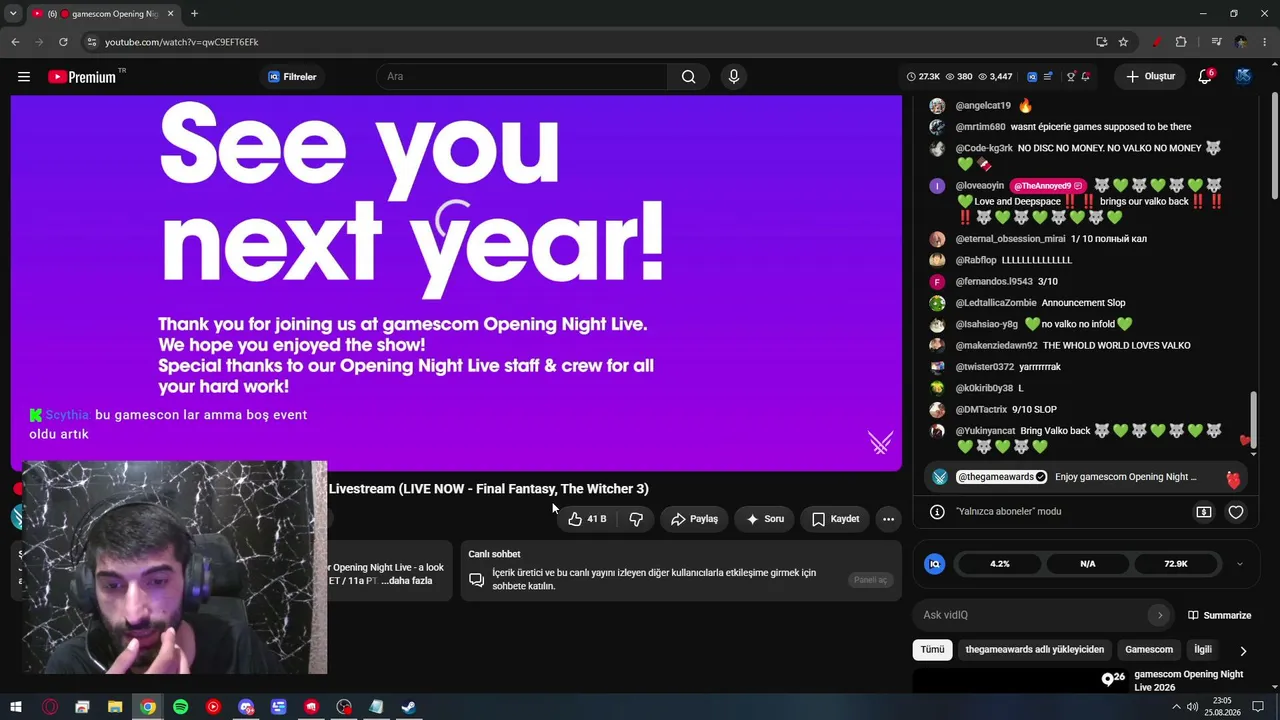Click the install app icon in address bar
Screen dimensions: 1280x720
pos(1101,42)
